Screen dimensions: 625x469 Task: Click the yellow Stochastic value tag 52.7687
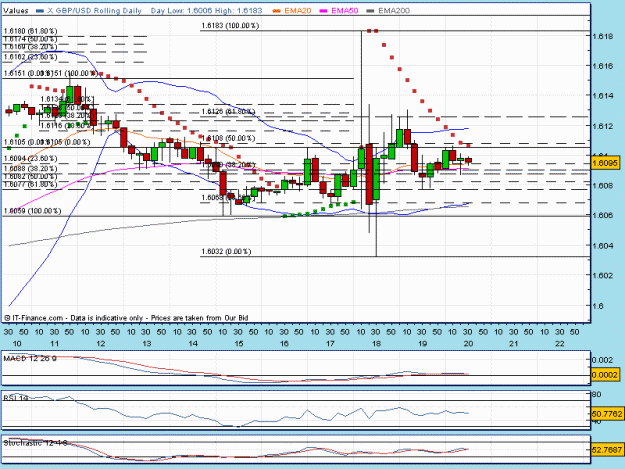(x=607, y=450)
